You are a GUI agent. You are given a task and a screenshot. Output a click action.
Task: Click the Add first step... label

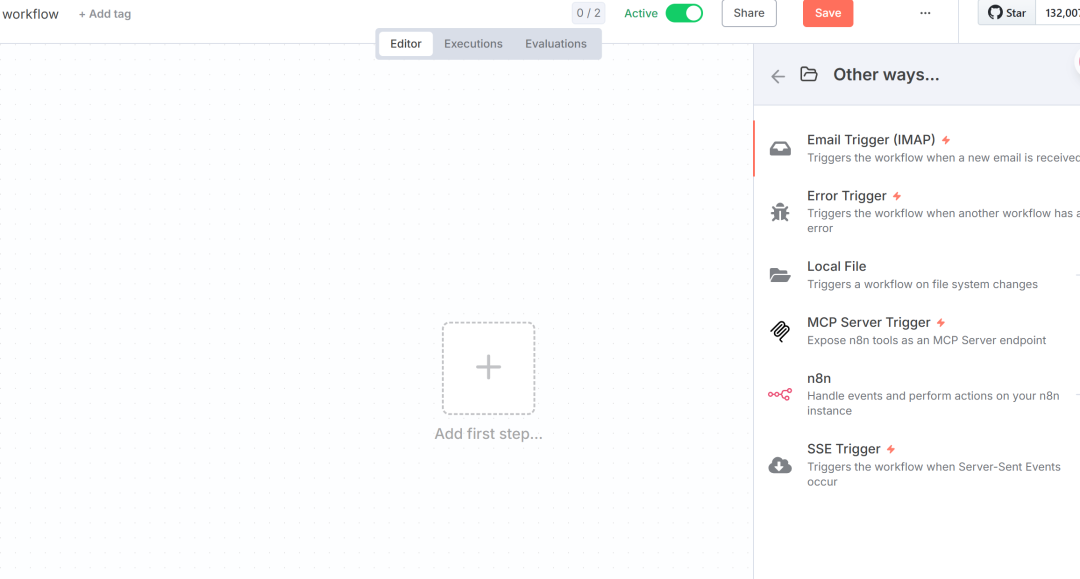tap(488, 434)
